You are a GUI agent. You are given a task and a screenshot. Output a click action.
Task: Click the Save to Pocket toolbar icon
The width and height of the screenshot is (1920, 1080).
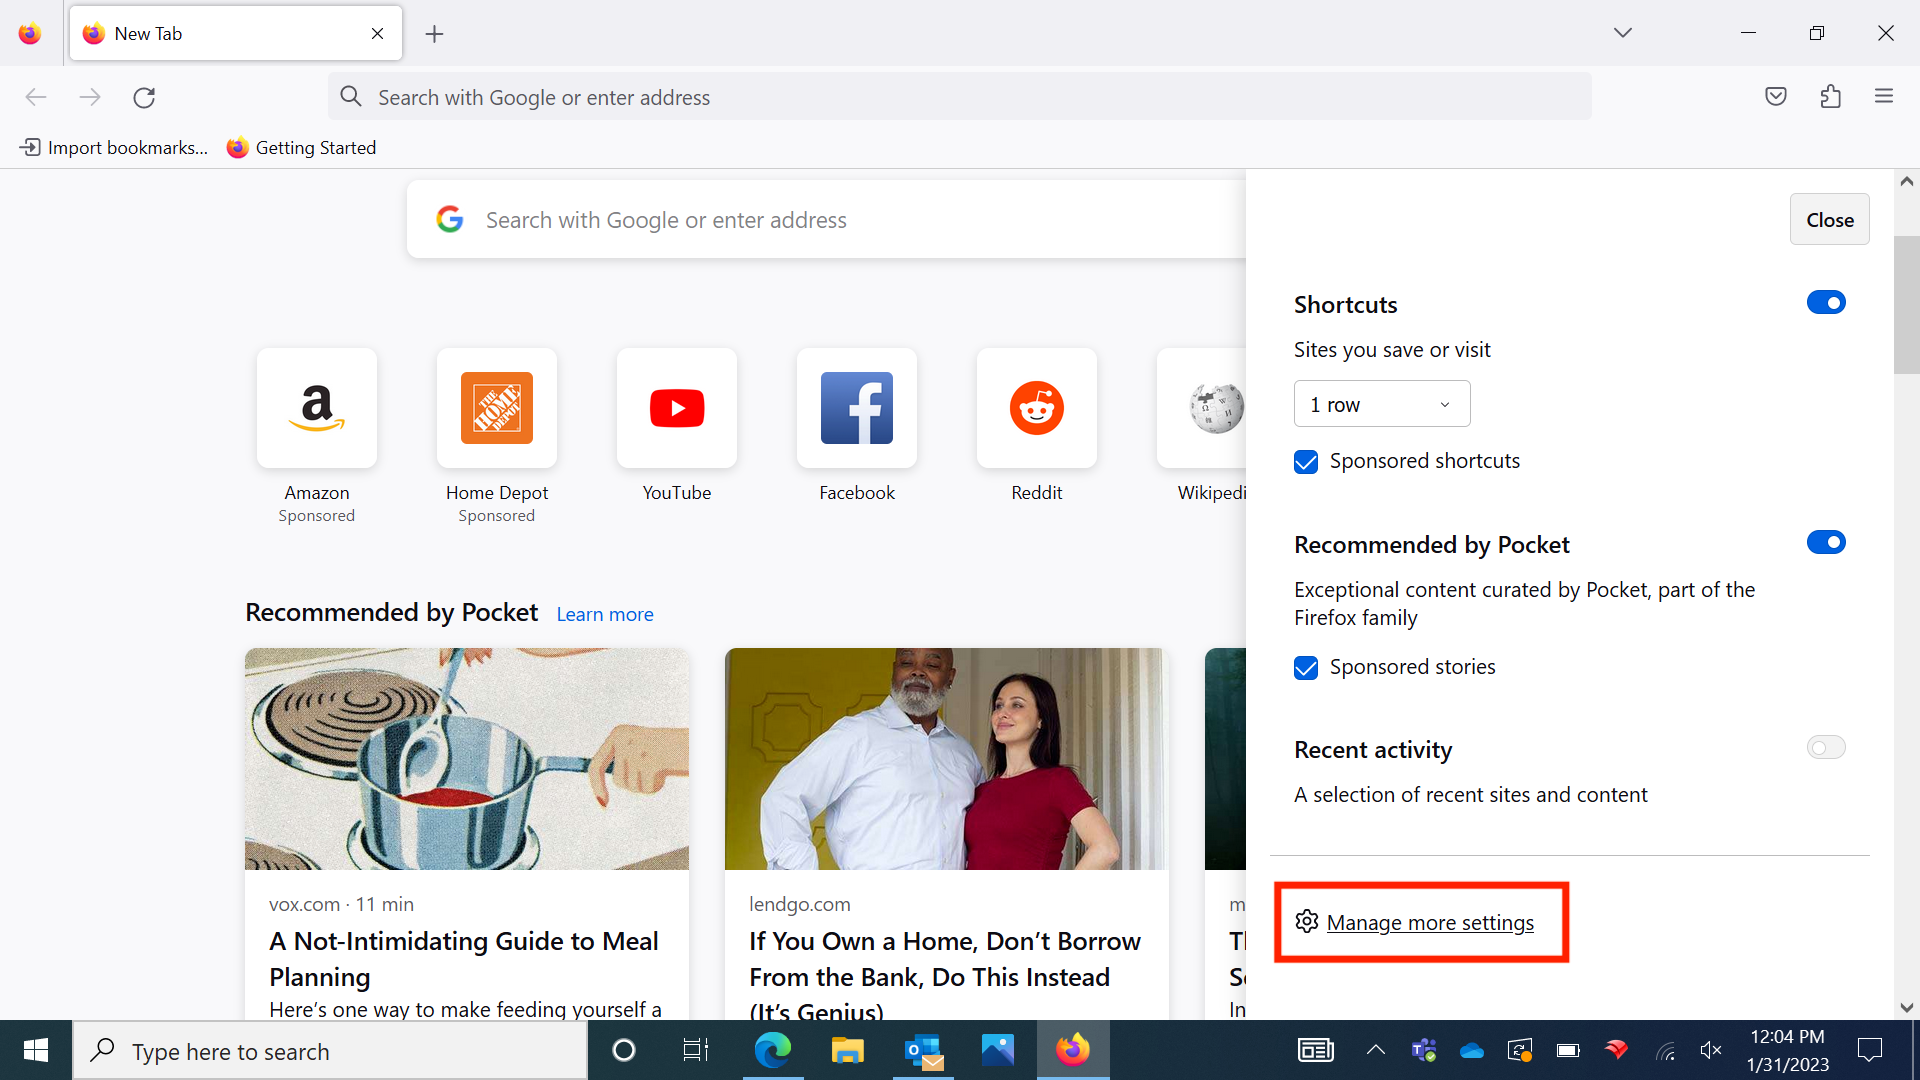1776,97
